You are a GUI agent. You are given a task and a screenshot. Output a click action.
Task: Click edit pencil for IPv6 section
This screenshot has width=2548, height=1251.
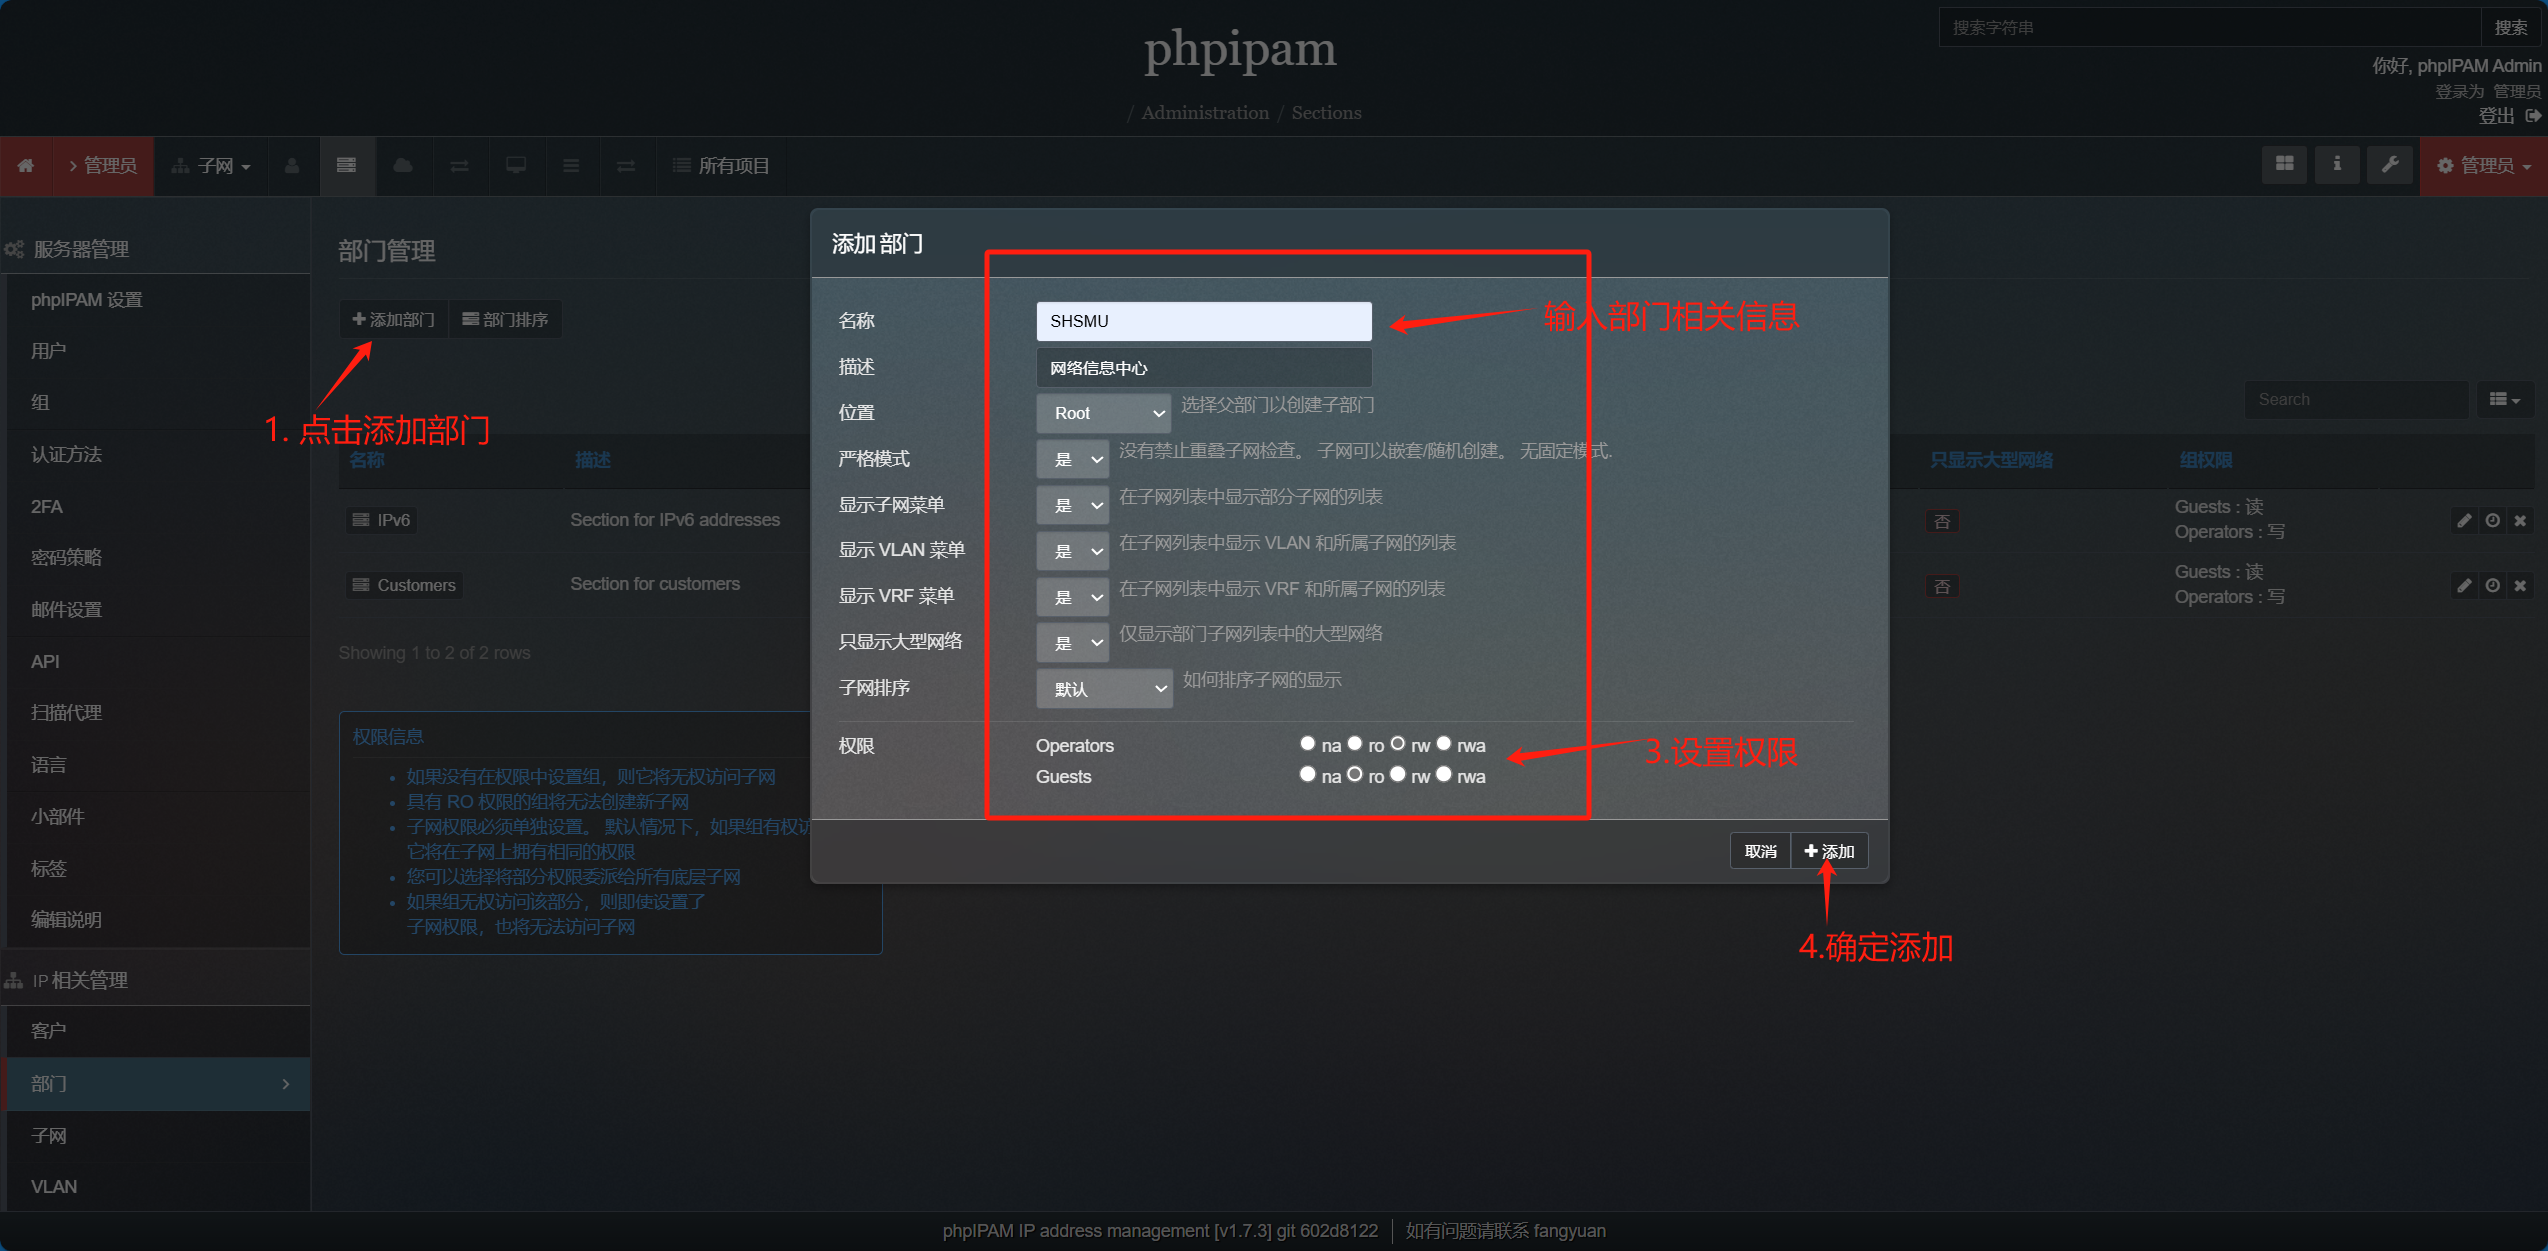tap(2464, 521)
